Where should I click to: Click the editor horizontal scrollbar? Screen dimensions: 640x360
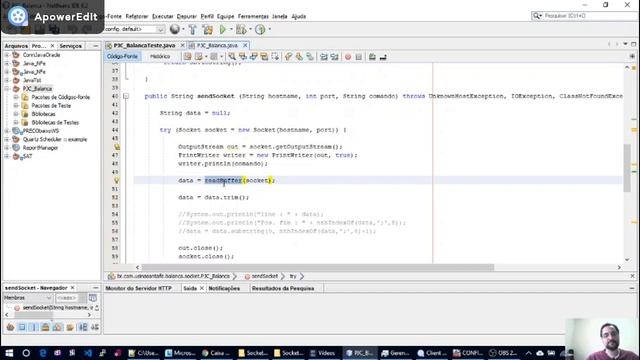pos(318,267)
